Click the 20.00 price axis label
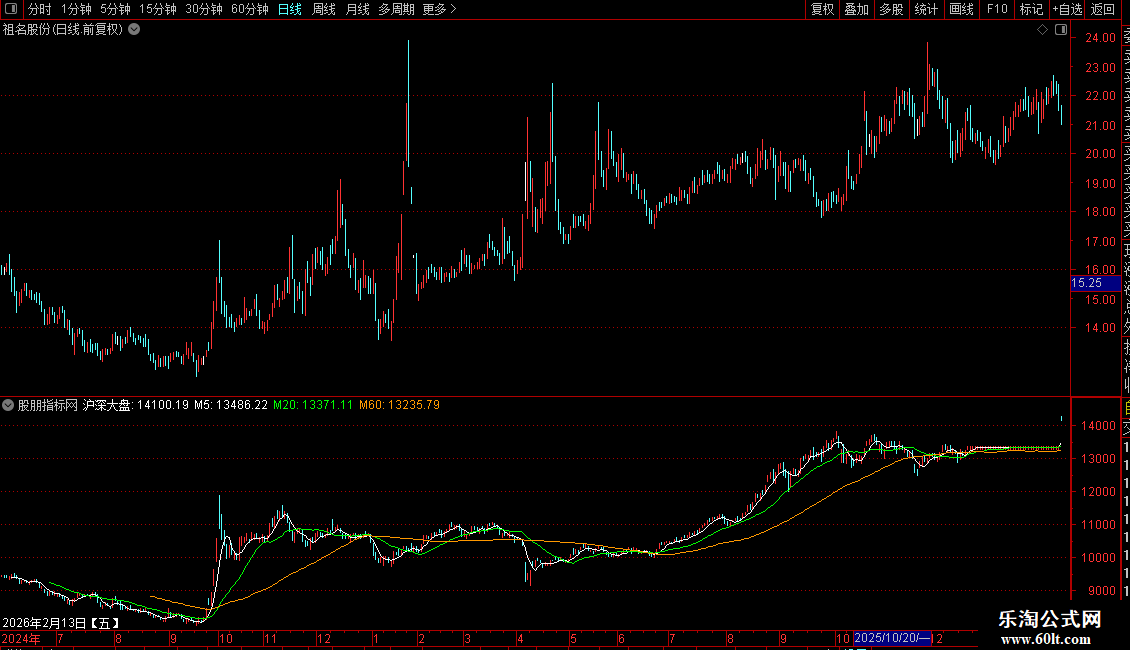Viewport: 1130px width, 650px height. (1100, 153)
